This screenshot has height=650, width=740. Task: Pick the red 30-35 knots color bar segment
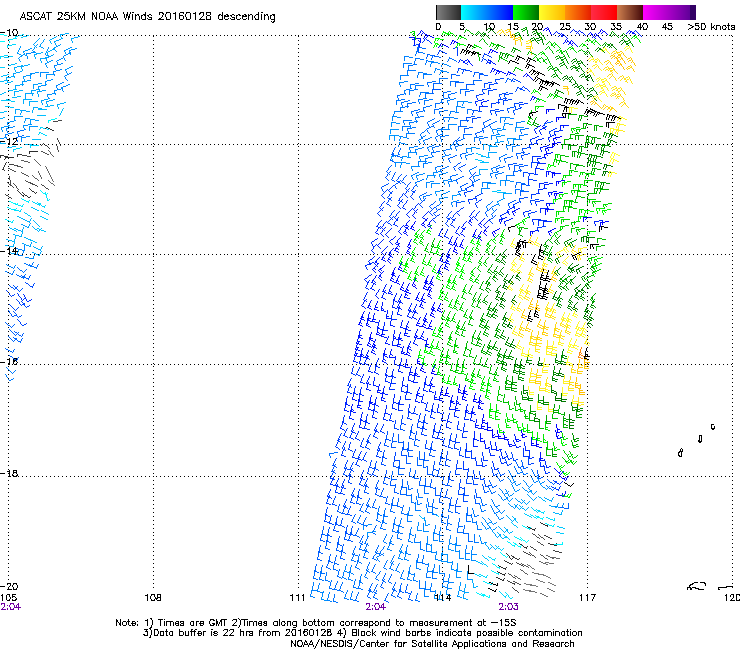(604, 12)
